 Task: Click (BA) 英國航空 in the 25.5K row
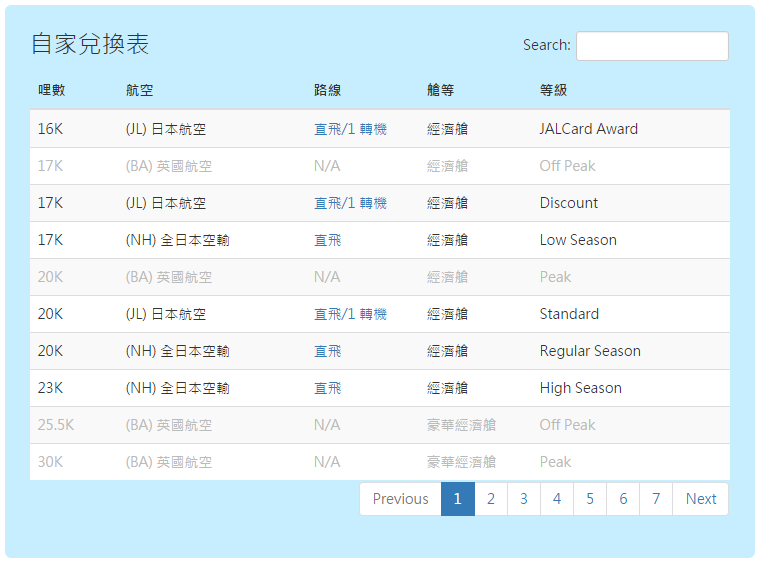[168, 425]
